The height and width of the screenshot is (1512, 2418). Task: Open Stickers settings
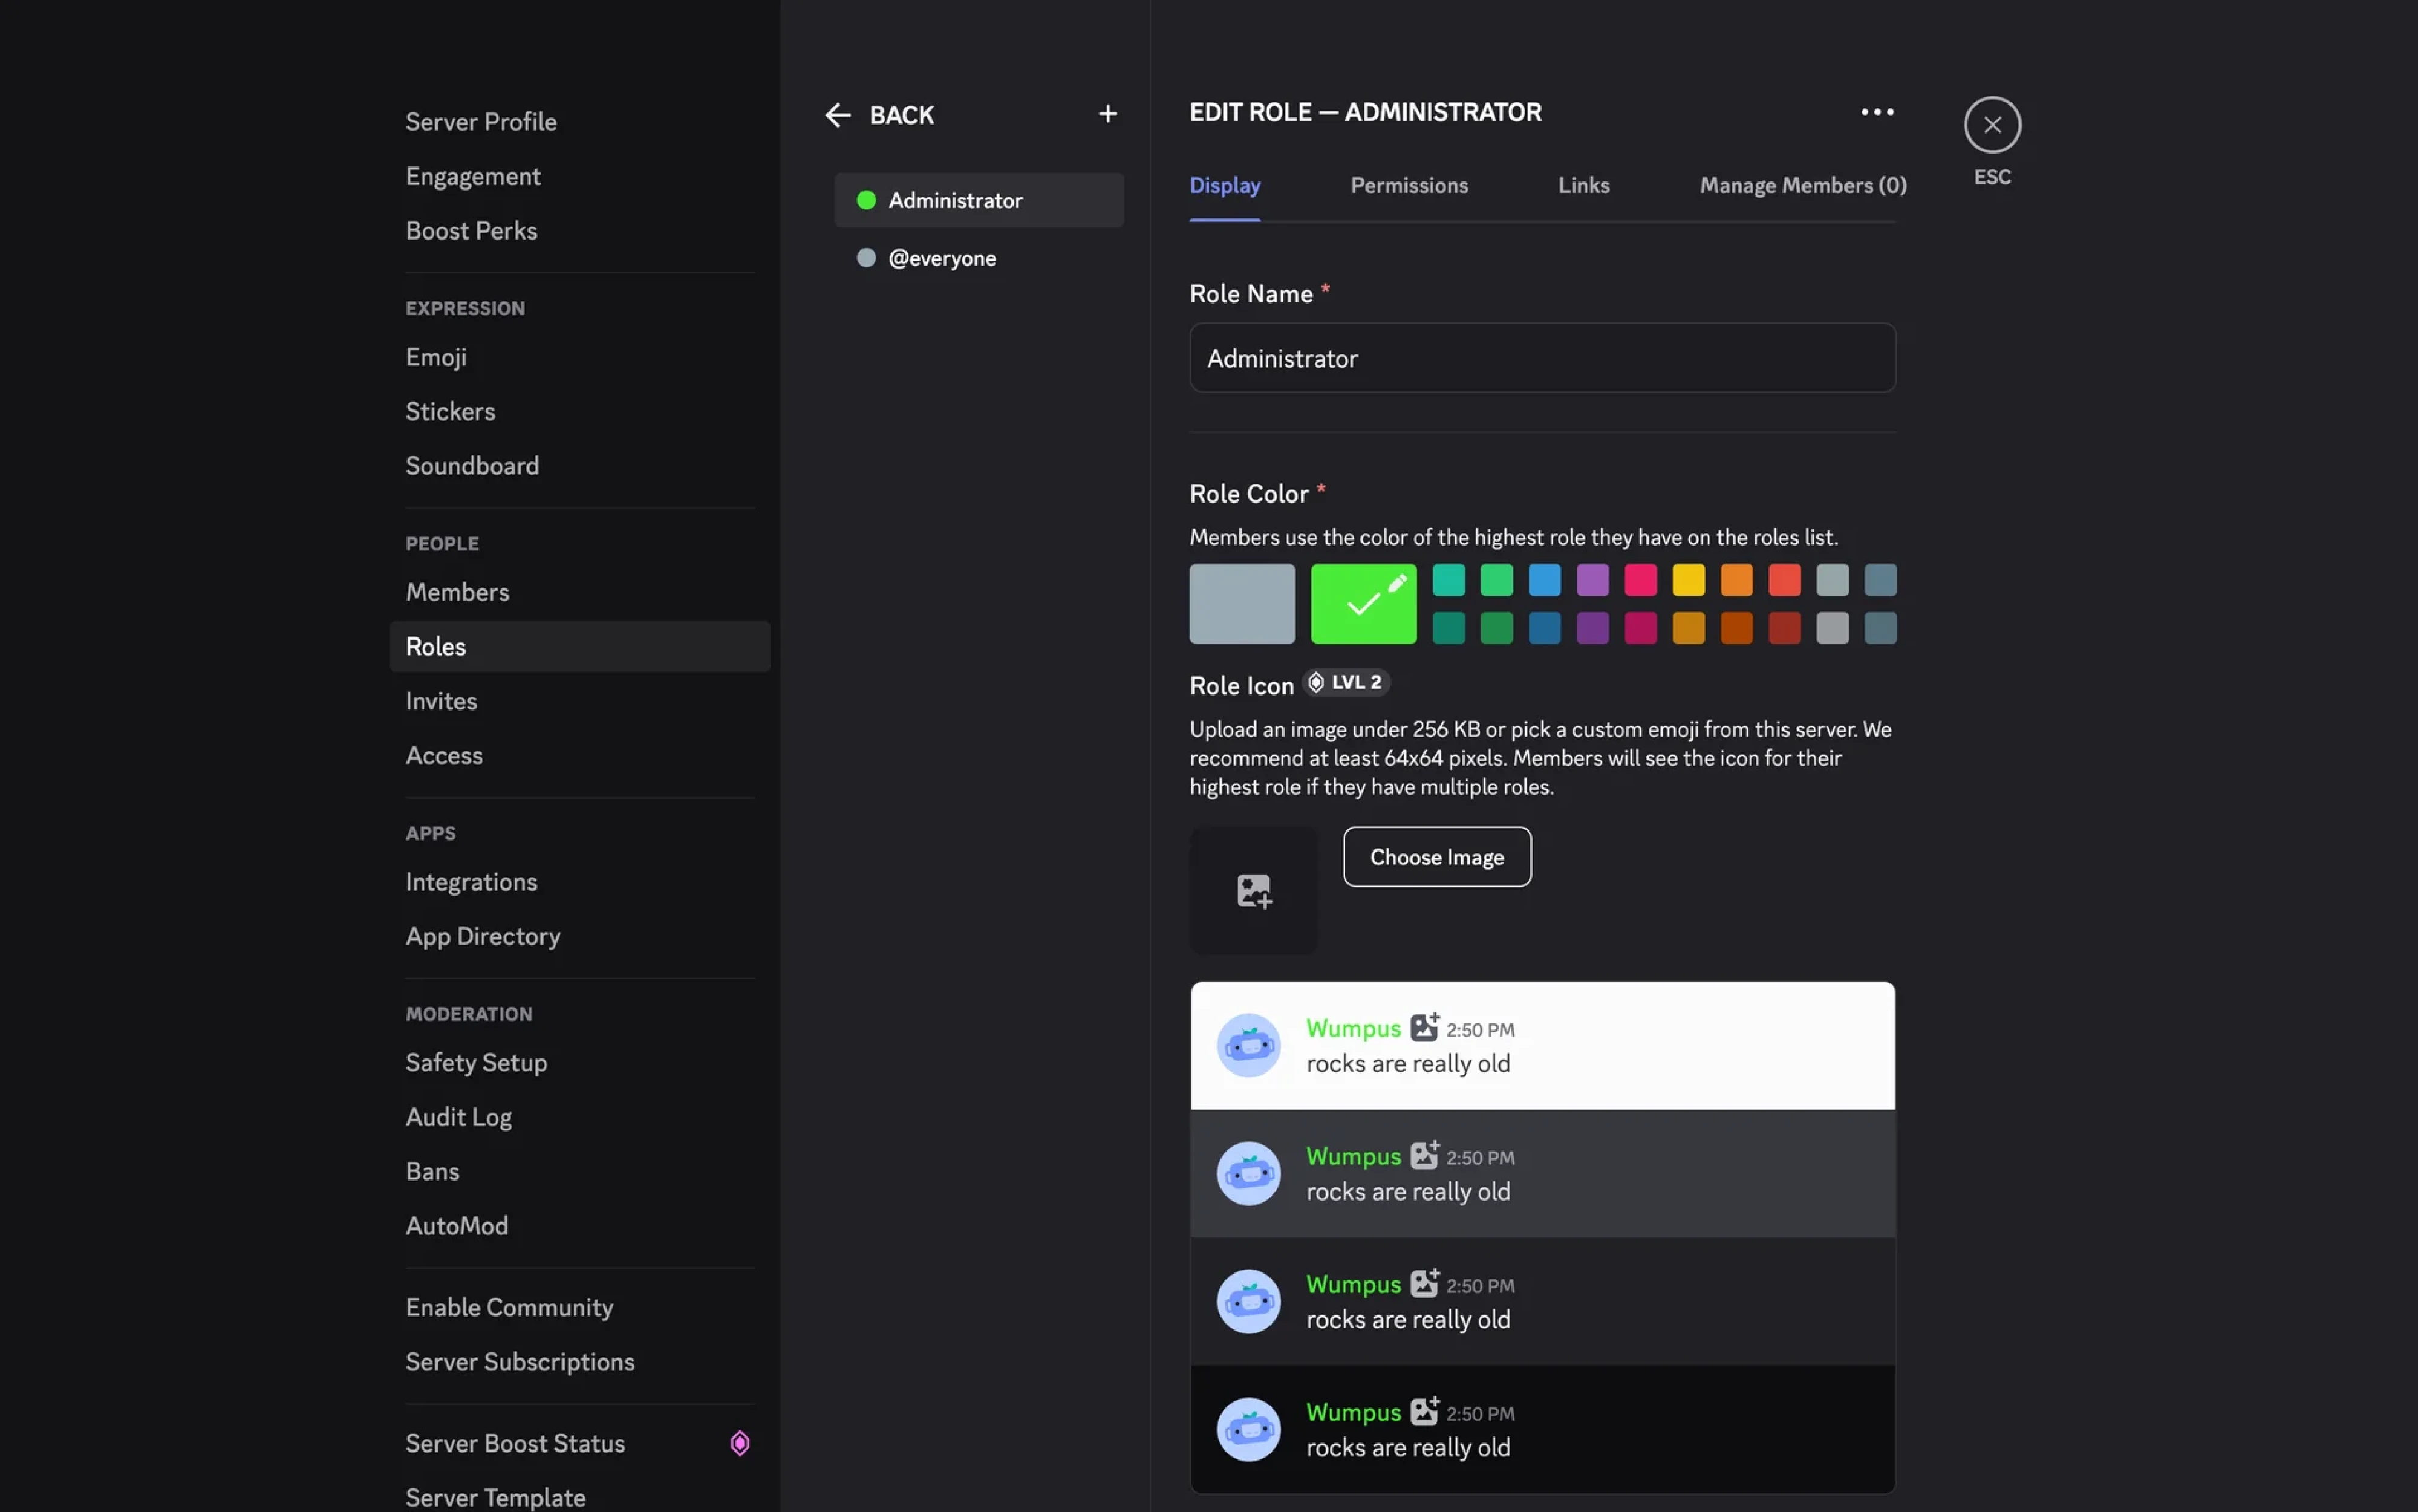pos(580,411)
